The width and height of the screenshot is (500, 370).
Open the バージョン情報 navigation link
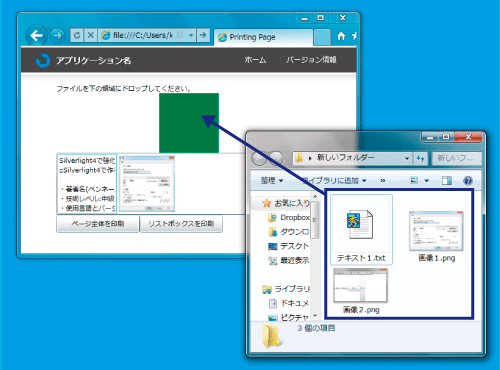[311, 60]
